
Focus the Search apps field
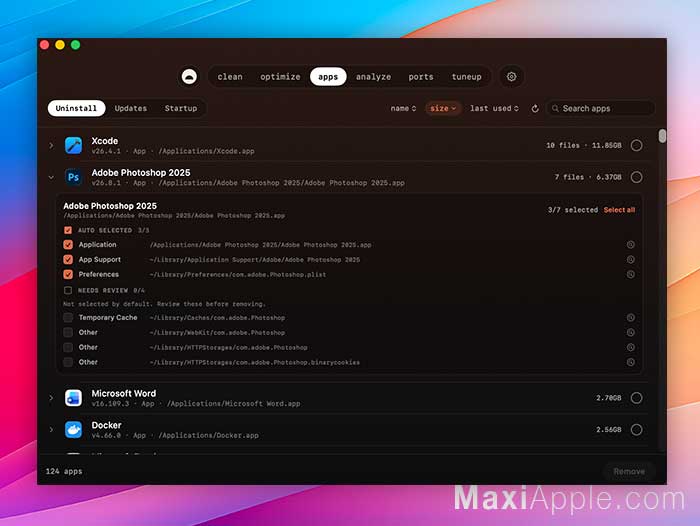pyautogui.click(x=600, y=109)
